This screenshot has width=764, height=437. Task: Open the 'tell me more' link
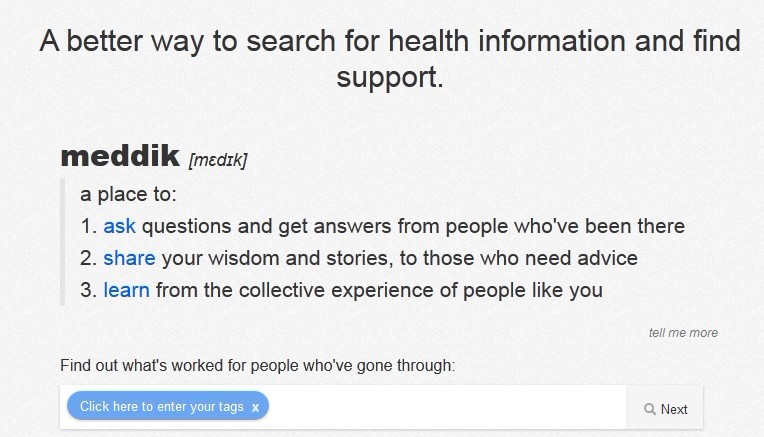pos(683,333)
